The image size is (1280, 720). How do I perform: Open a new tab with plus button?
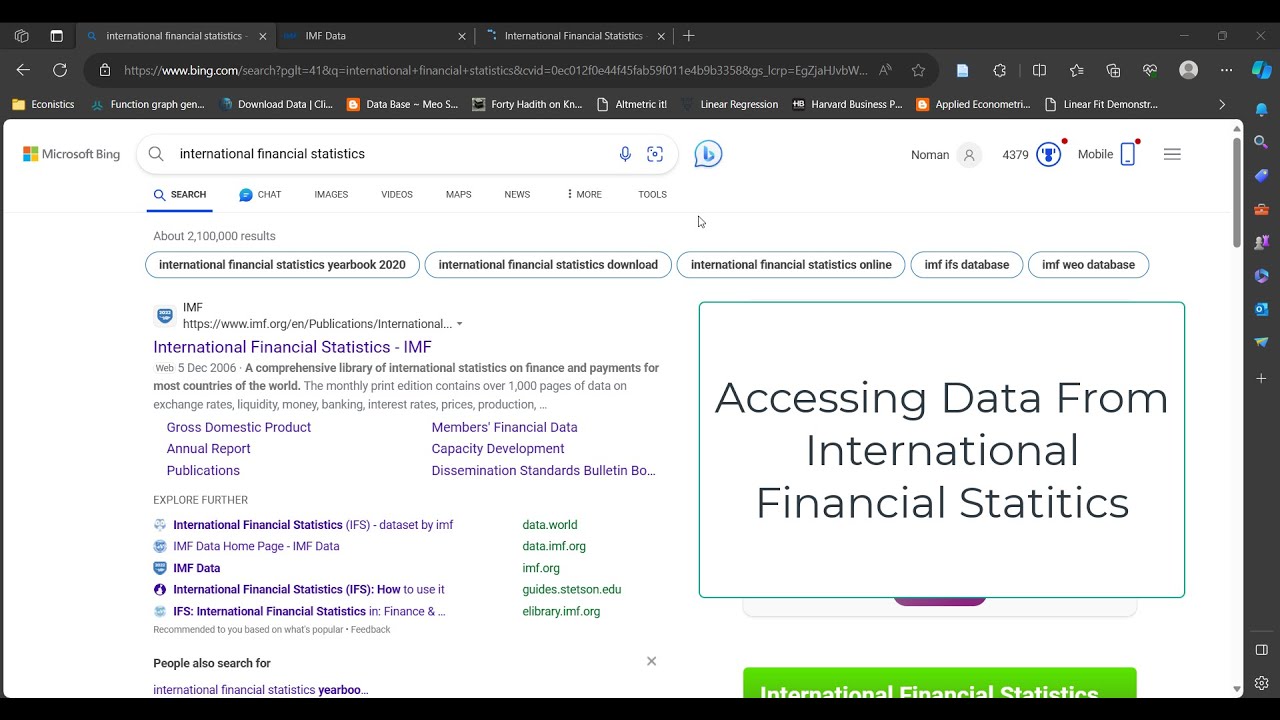click(x=688, y=36)
